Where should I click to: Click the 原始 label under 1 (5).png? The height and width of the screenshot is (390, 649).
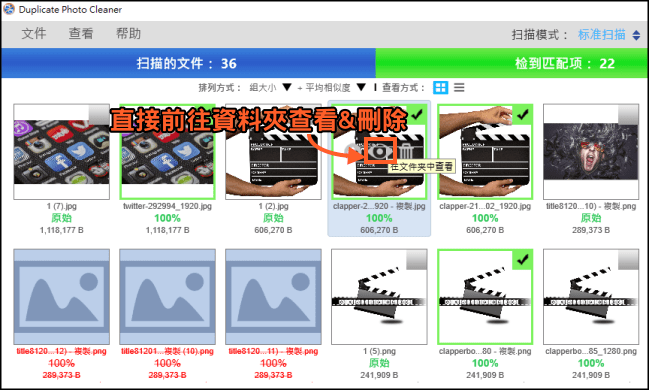(379, 363)
